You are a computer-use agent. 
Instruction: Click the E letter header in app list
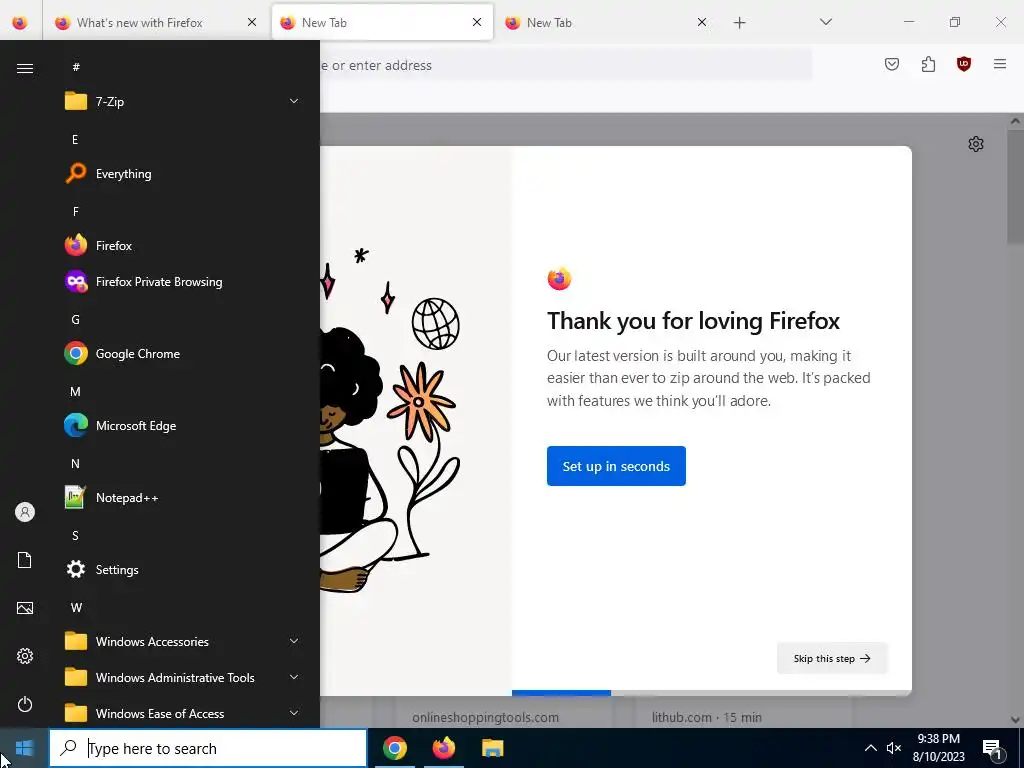click(75, 139)
